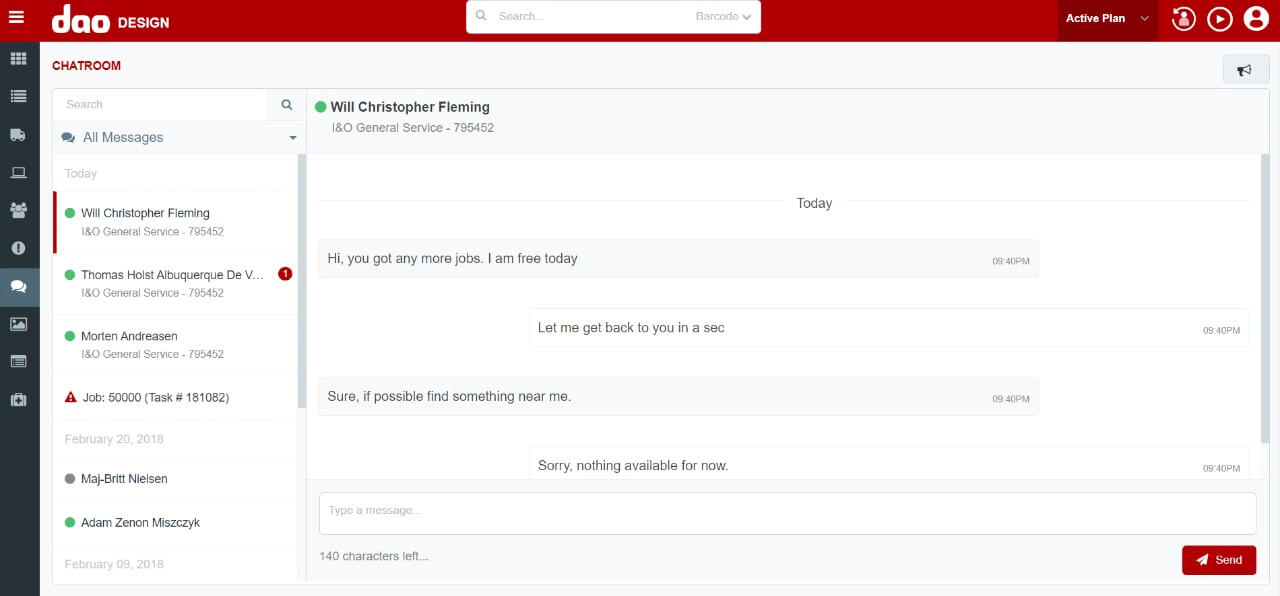The image size is (1280, 596).
Task: Click the medical kit icon in sidebar
Action: click(x=18, y=400)
